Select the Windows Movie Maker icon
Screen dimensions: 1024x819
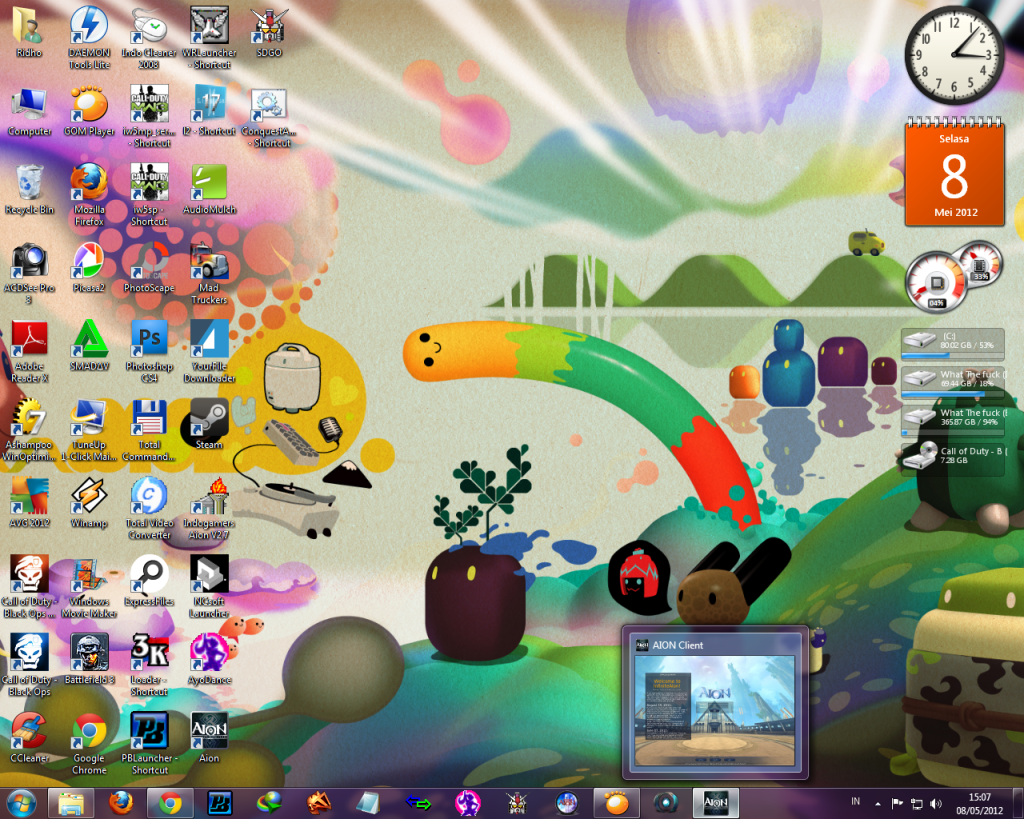(x=89, y=586)
